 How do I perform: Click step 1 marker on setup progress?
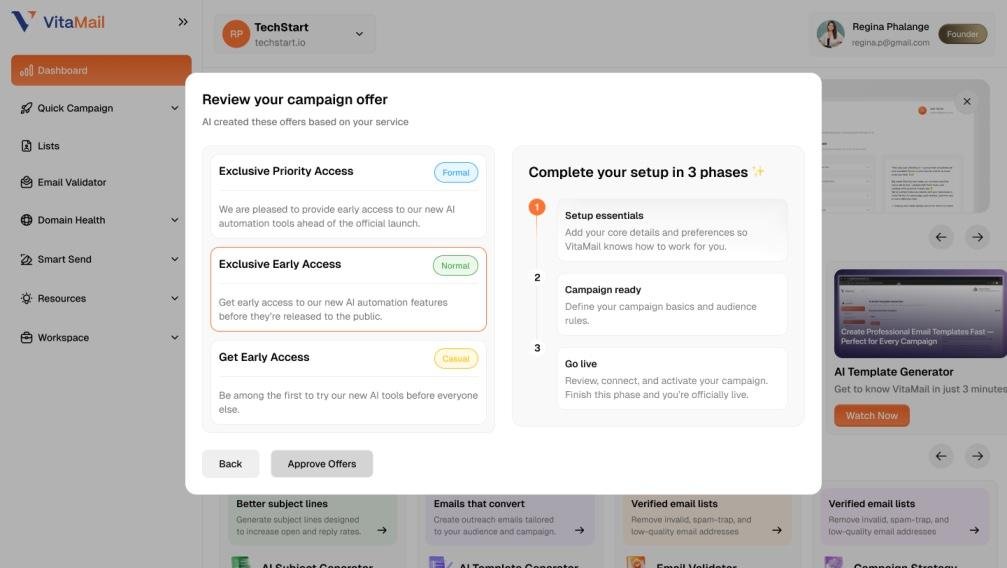click(537, 207)
